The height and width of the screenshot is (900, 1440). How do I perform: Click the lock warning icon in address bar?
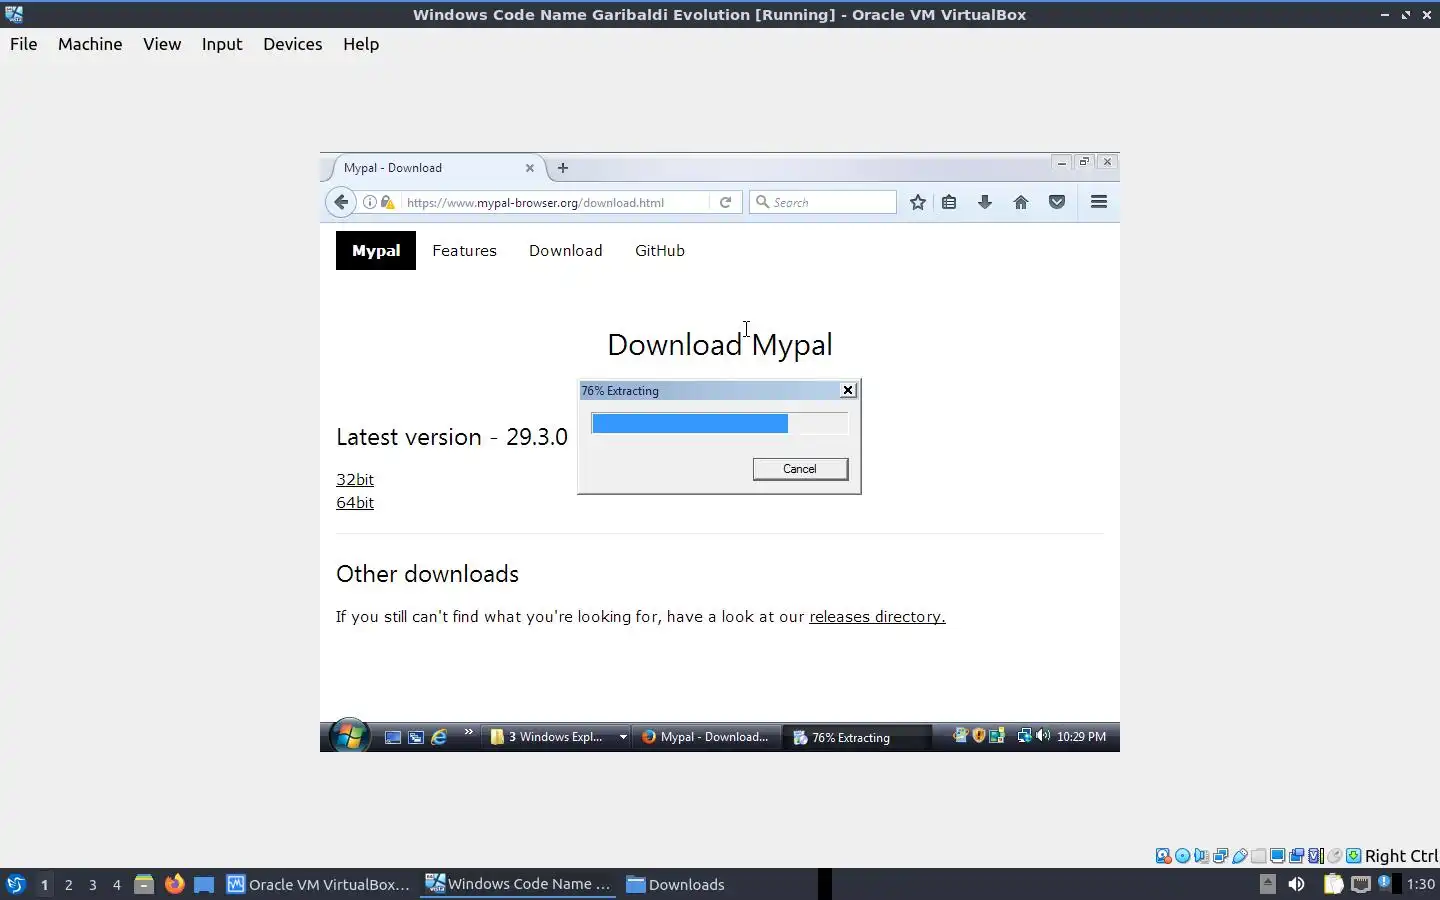387,202
